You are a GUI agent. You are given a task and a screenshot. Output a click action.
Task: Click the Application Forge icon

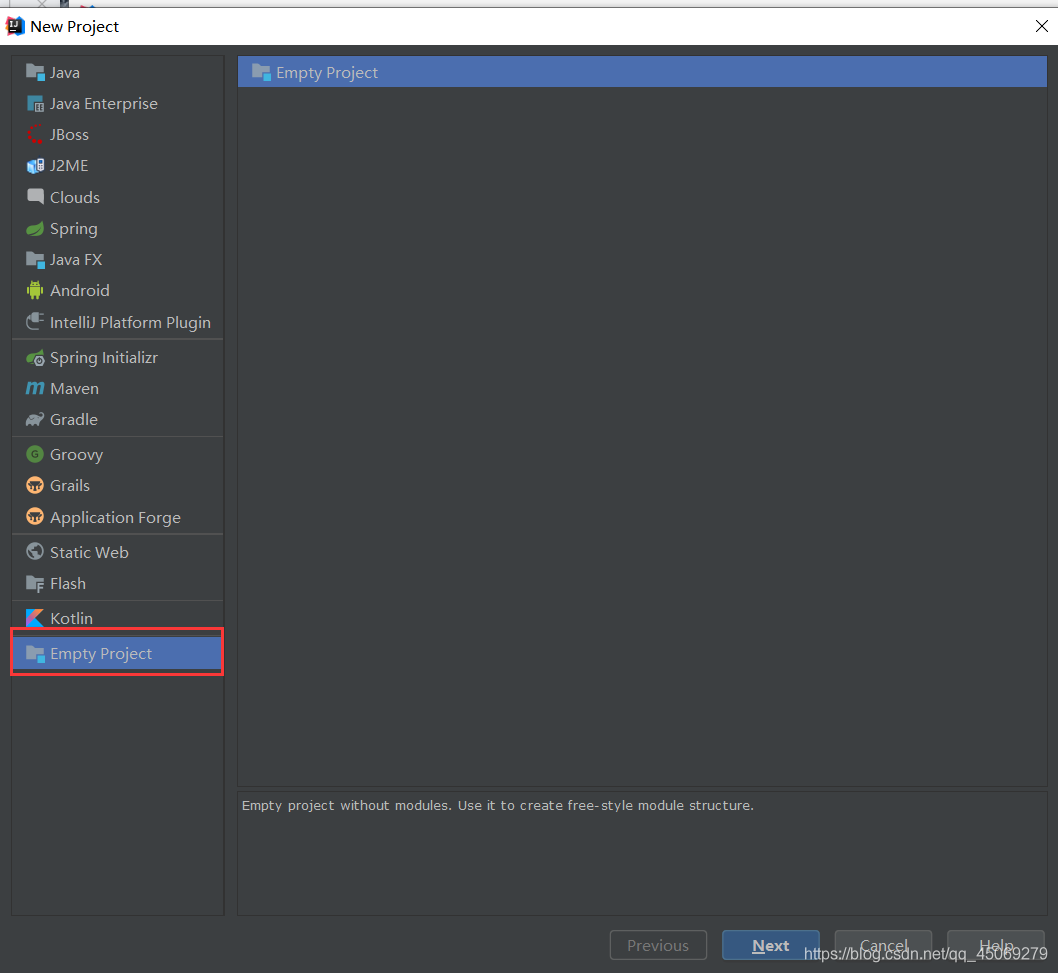(x=35, y=517)
